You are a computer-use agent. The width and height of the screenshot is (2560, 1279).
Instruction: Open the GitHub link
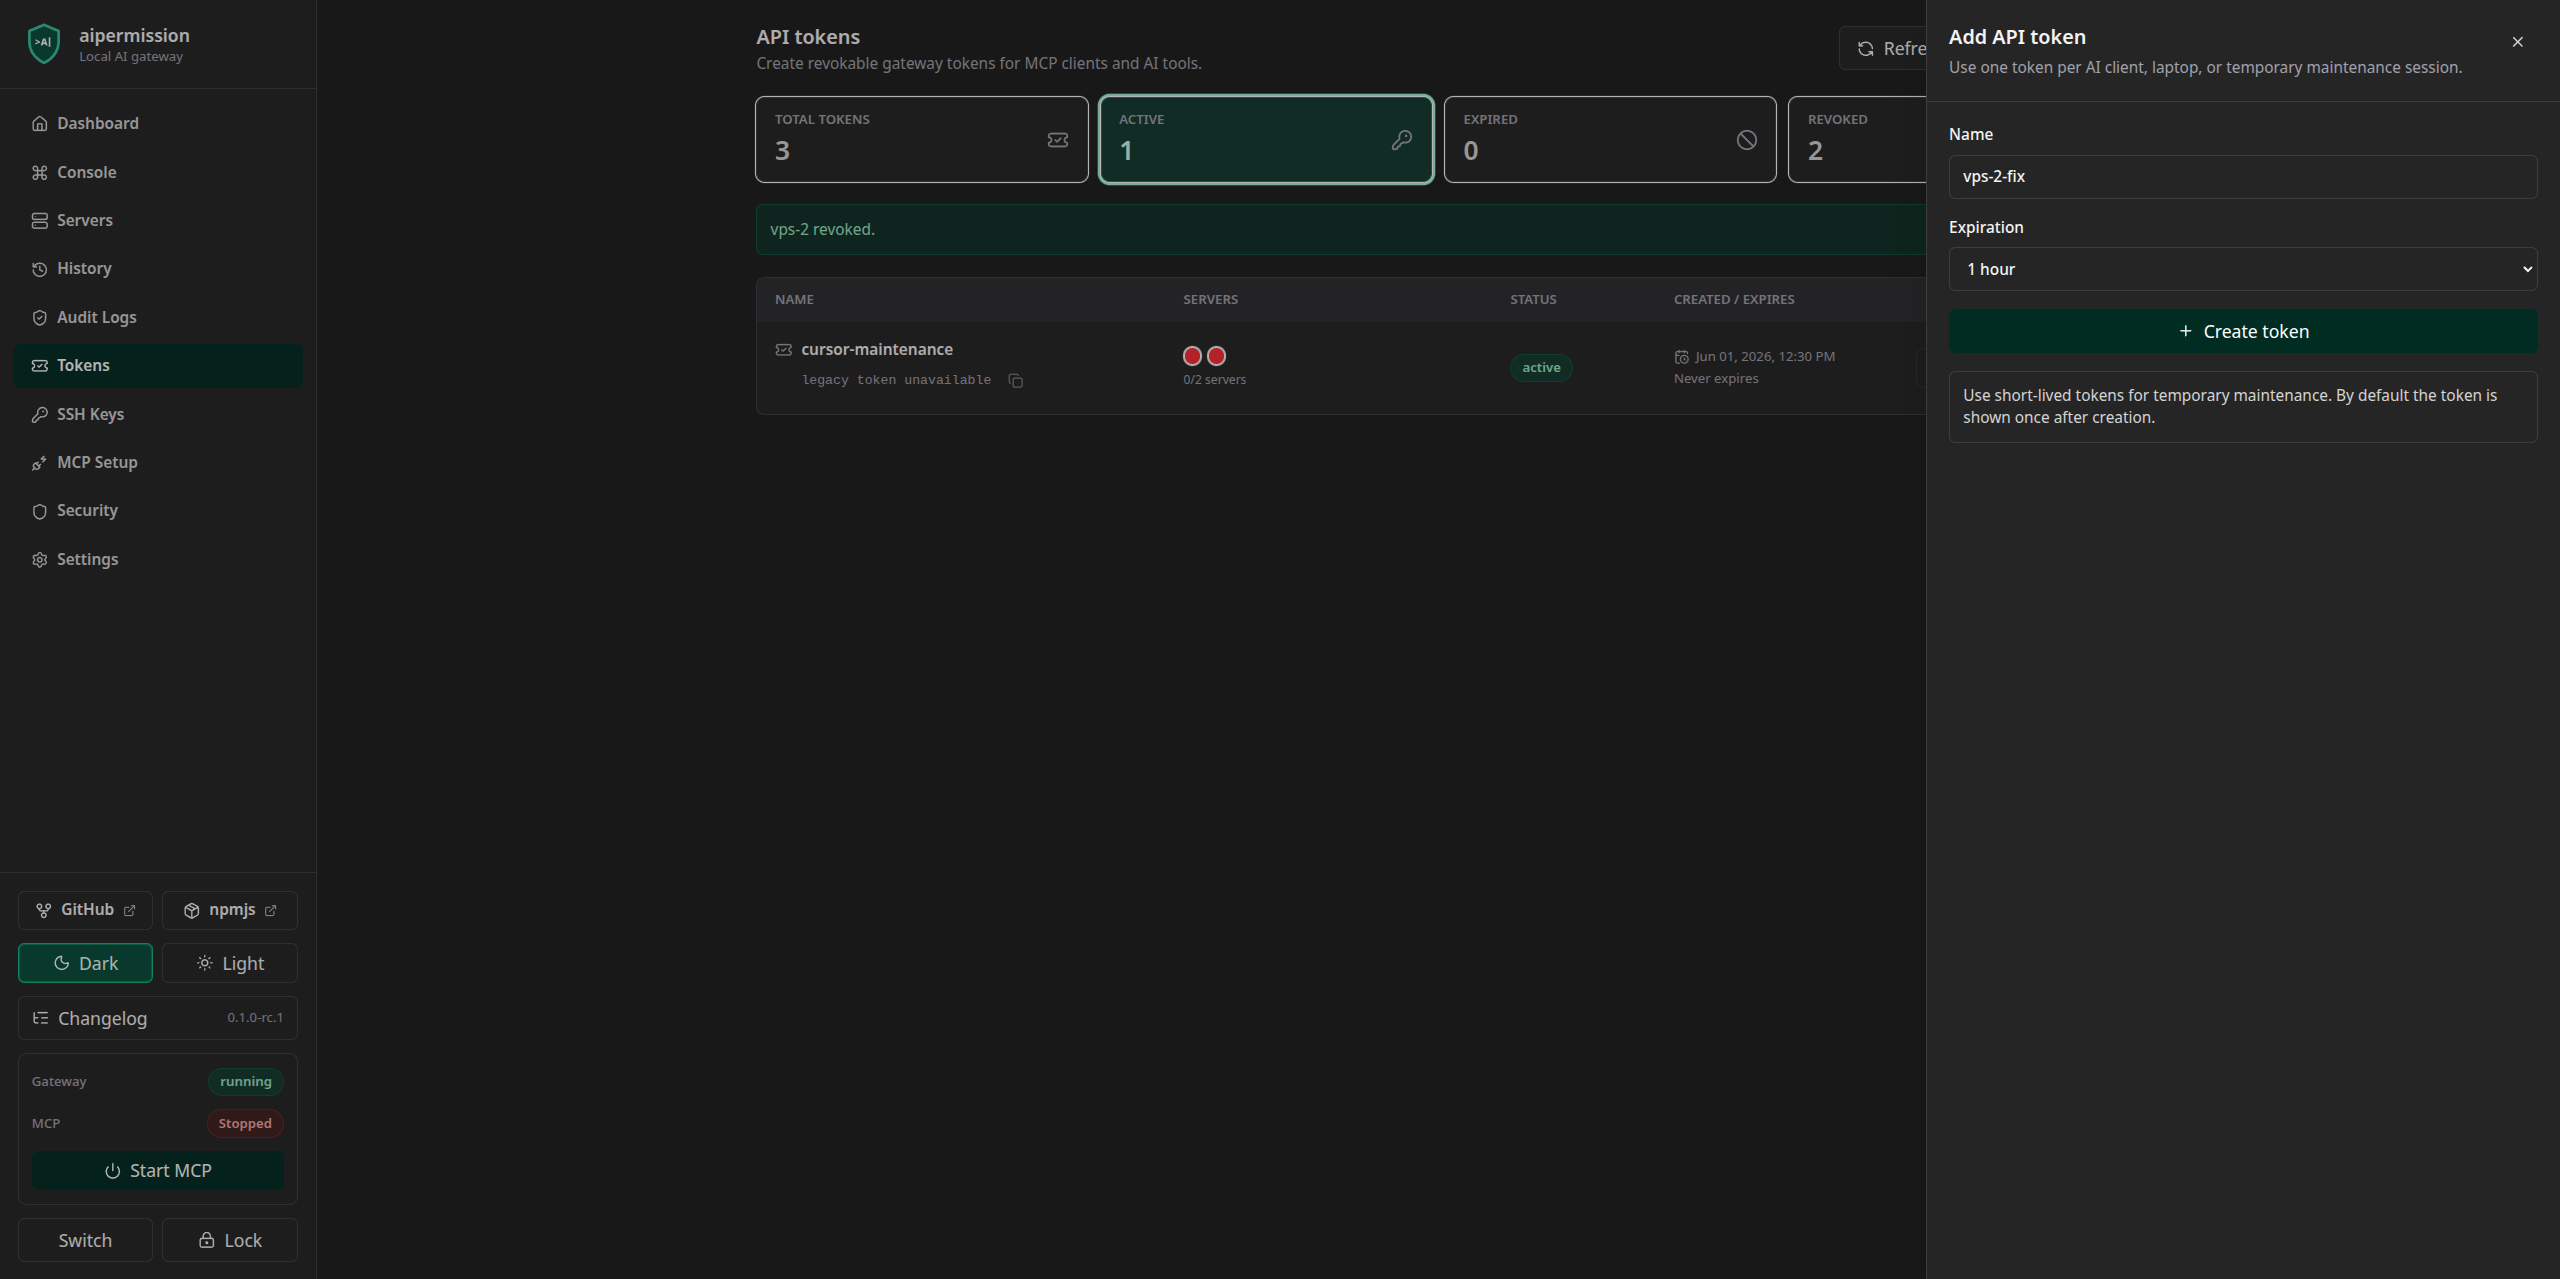85,910
